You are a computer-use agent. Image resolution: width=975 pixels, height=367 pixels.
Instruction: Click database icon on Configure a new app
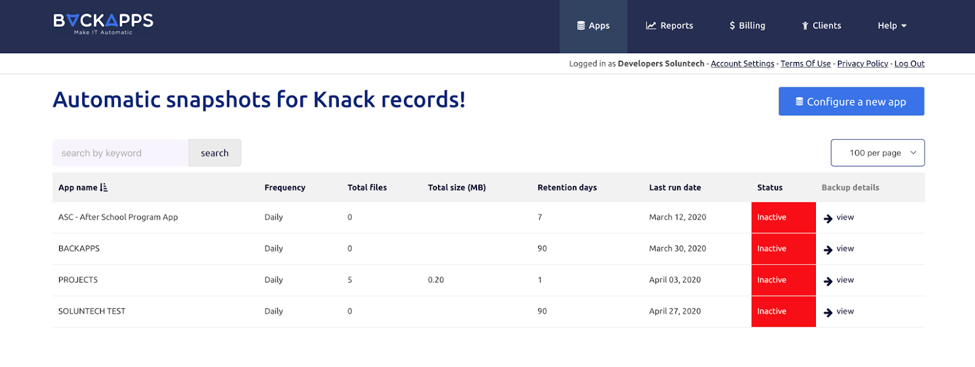(x=800, y=102)
